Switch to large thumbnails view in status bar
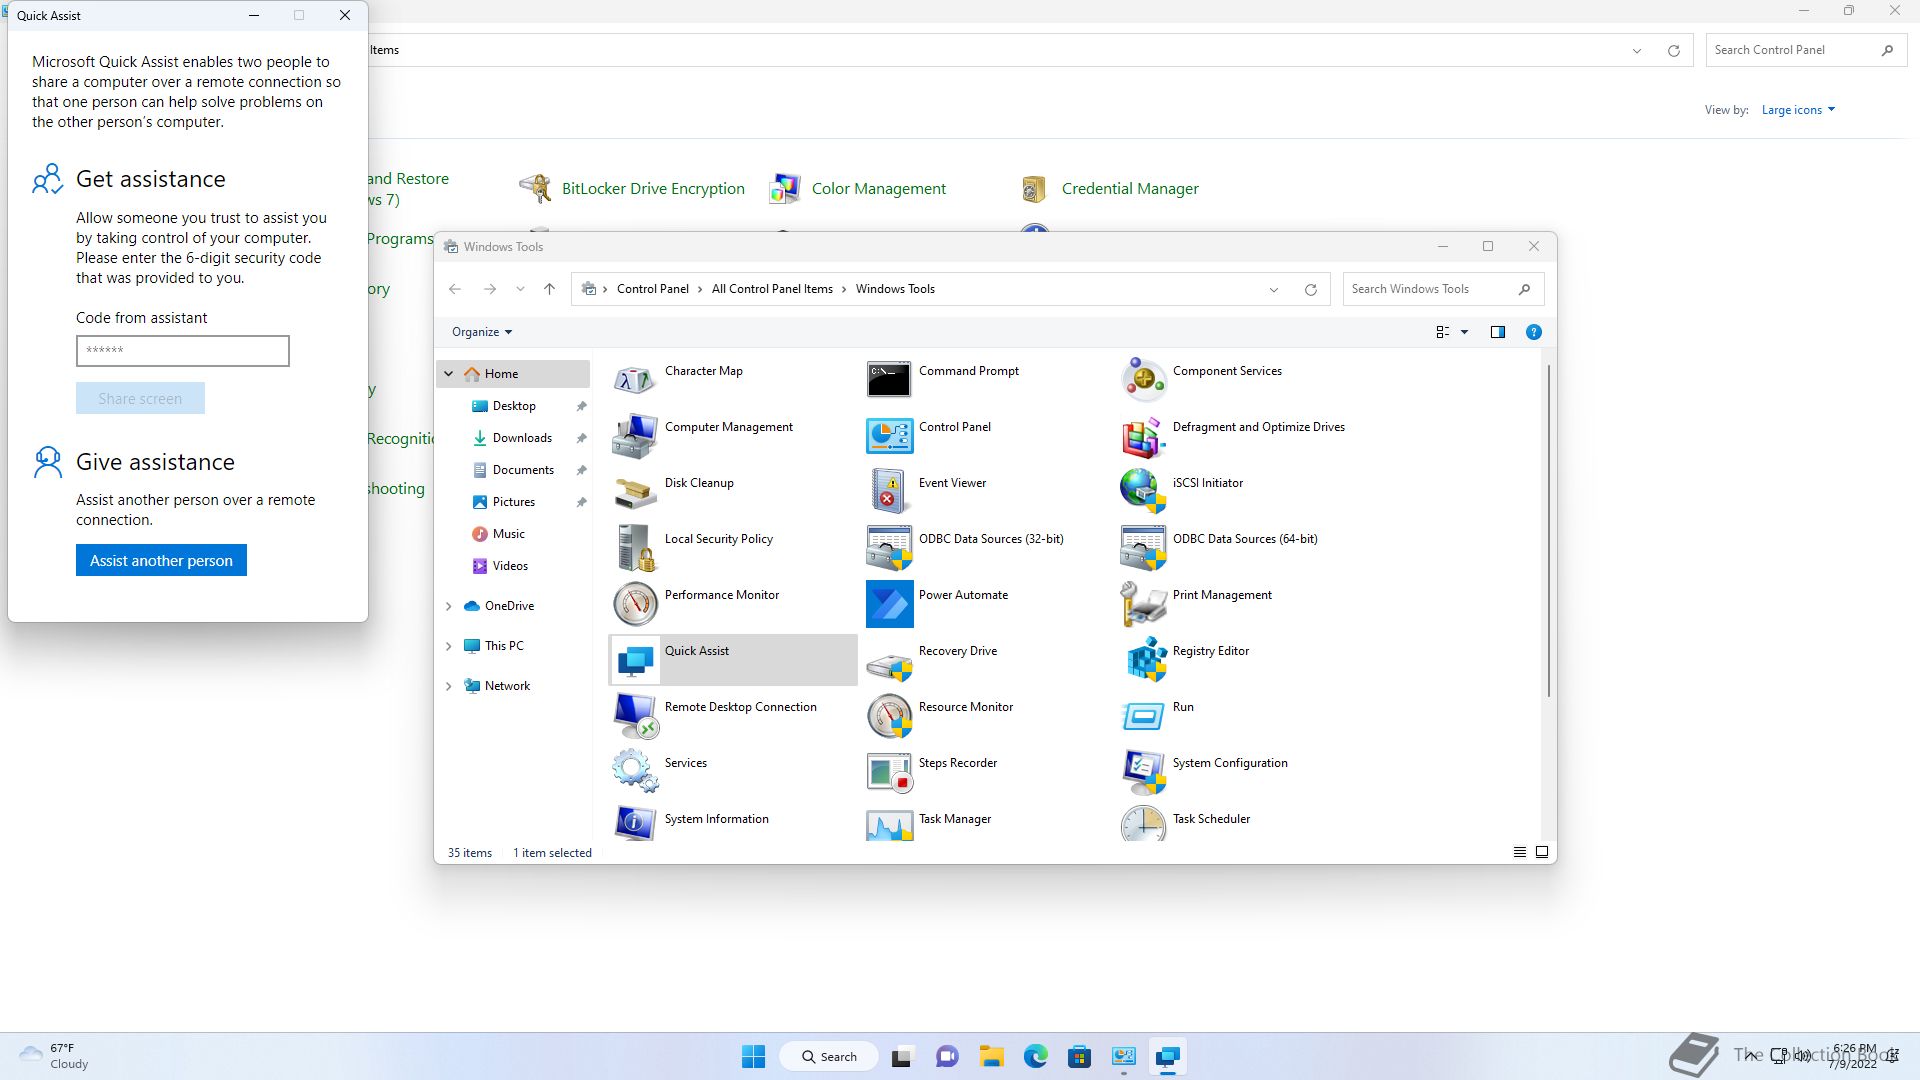The height and width of the screenshot is (1080, 1920). click(1542, 852)
